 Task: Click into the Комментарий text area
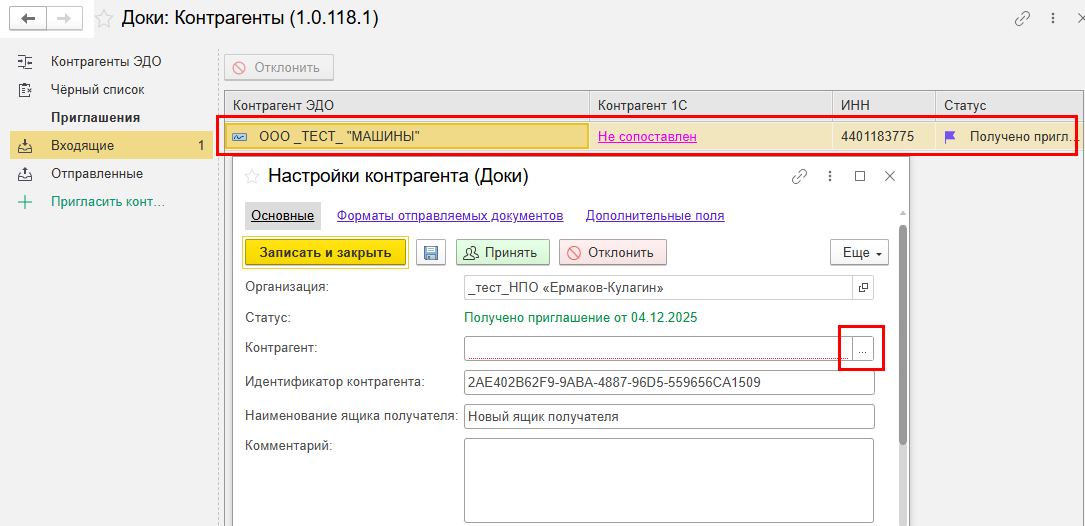click(x=668, y=480)
